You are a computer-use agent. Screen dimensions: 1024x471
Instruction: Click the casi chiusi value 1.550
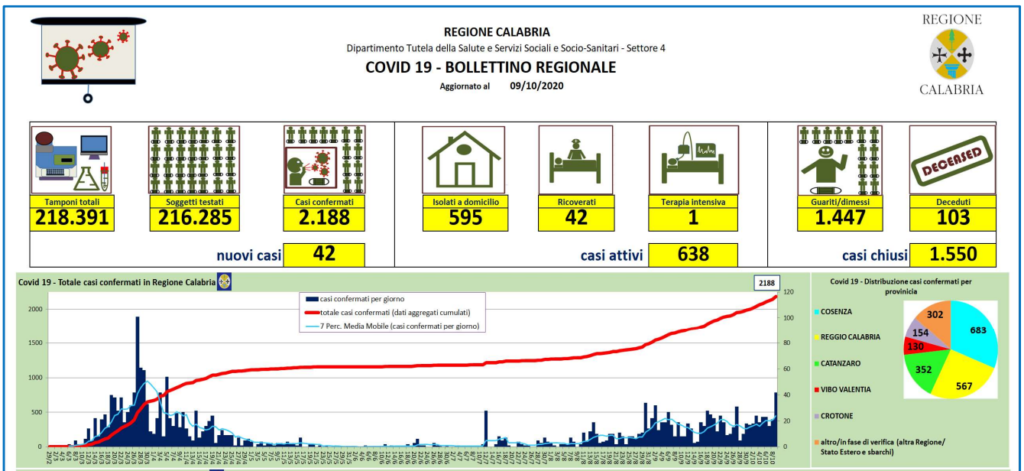(x=951, y=255)
